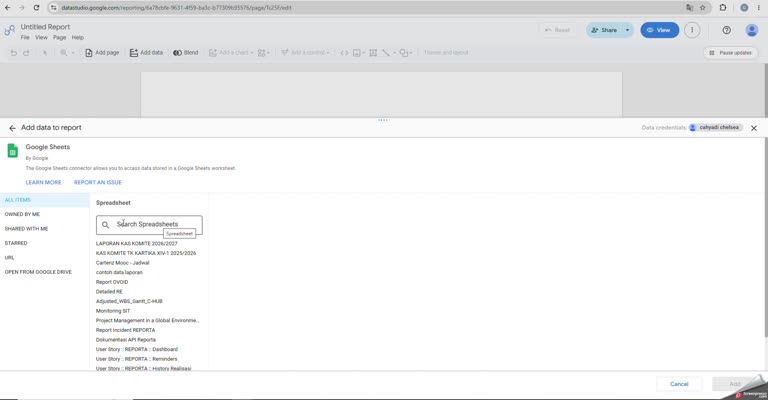
Task: Click the Redo arrow in the toolbar
Action: point(26,53)
